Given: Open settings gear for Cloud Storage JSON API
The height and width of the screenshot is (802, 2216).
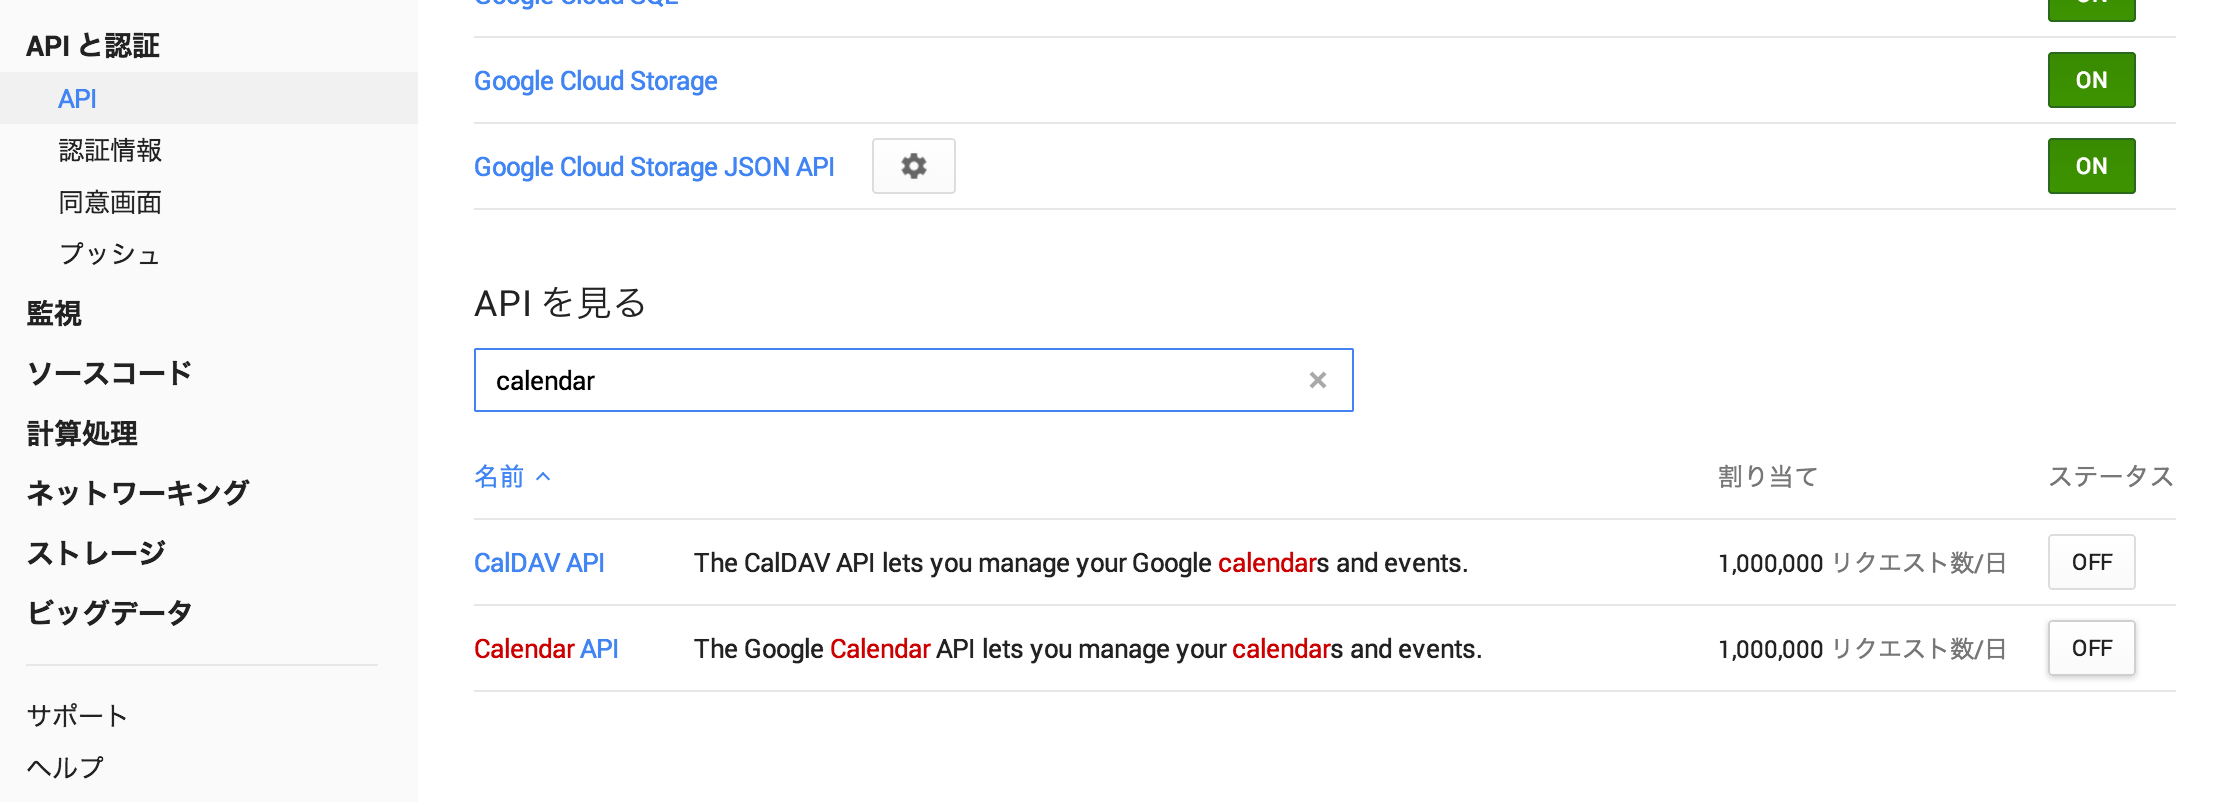Looking at the screenshot, I should point(913,166).
